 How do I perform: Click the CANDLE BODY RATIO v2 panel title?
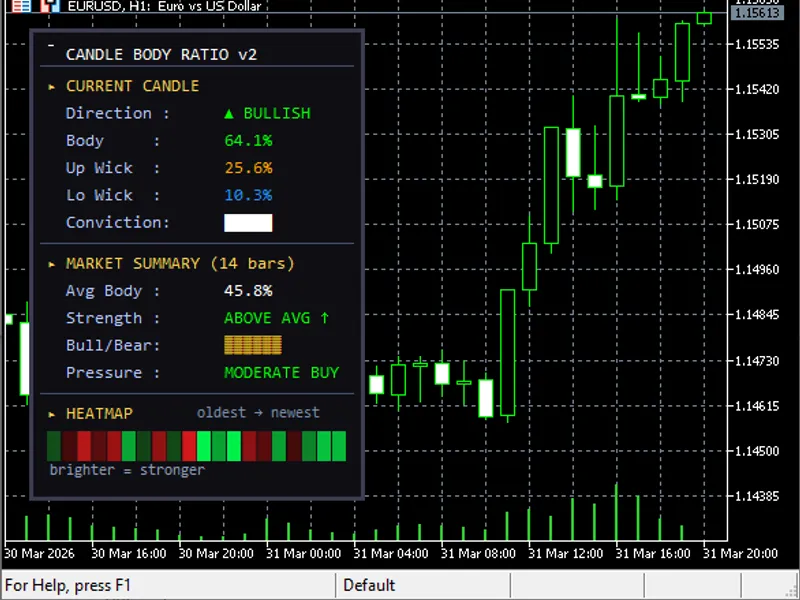pos(161,54)
